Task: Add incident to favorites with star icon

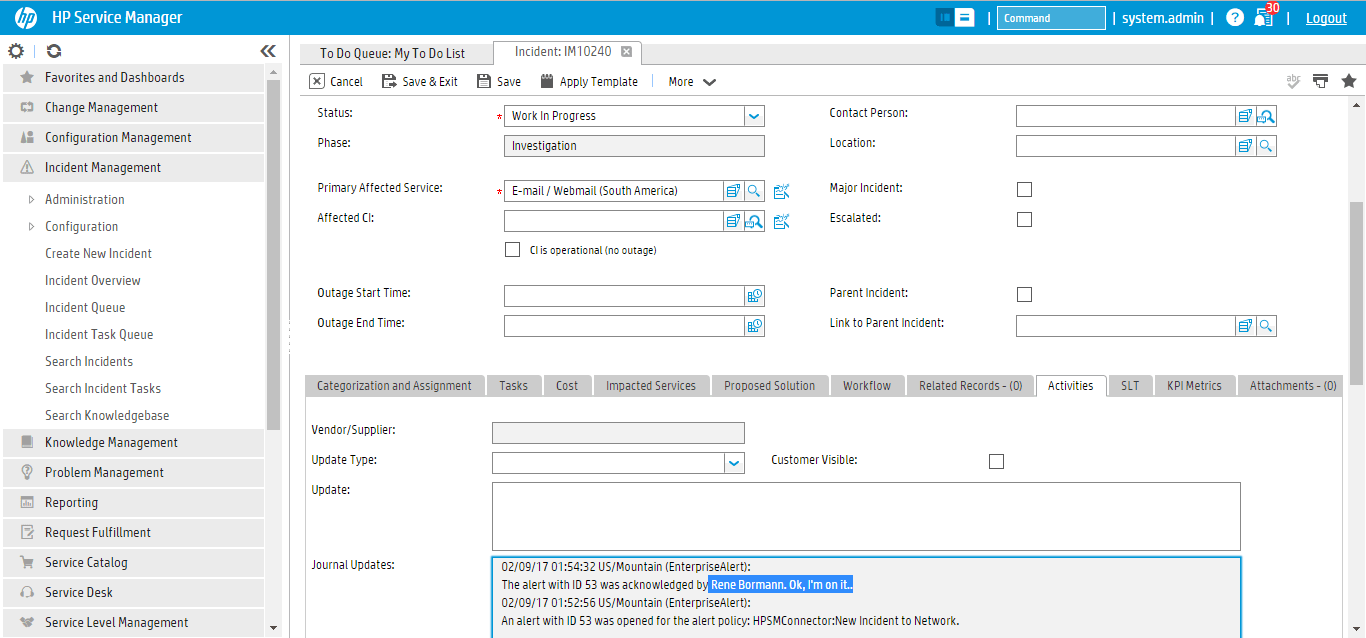Action: coord(1349,81)
